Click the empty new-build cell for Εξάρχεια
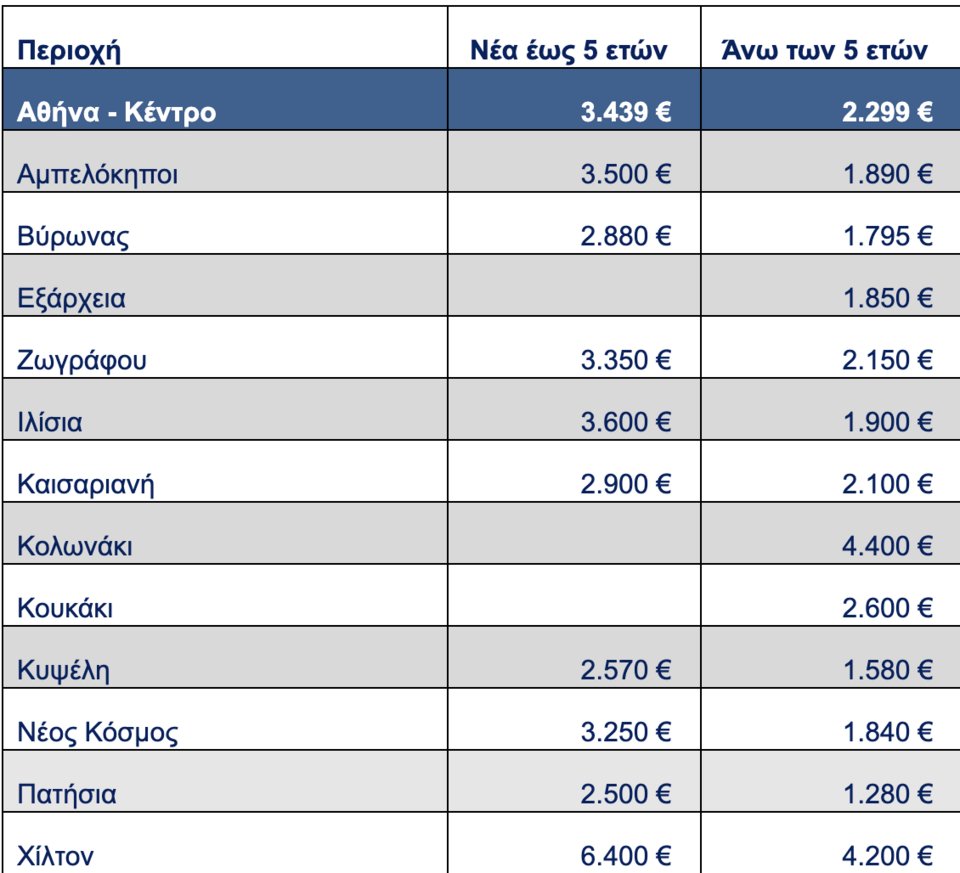 point(568,298)
